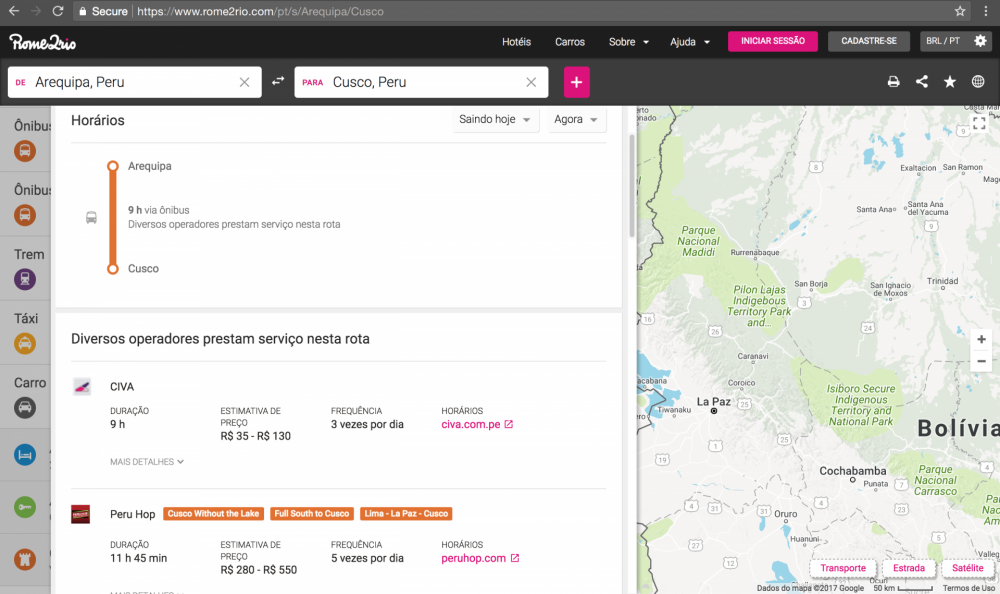Click the globe icon in toolbar
Screen dimensions: 1000x594
[978, 82]
